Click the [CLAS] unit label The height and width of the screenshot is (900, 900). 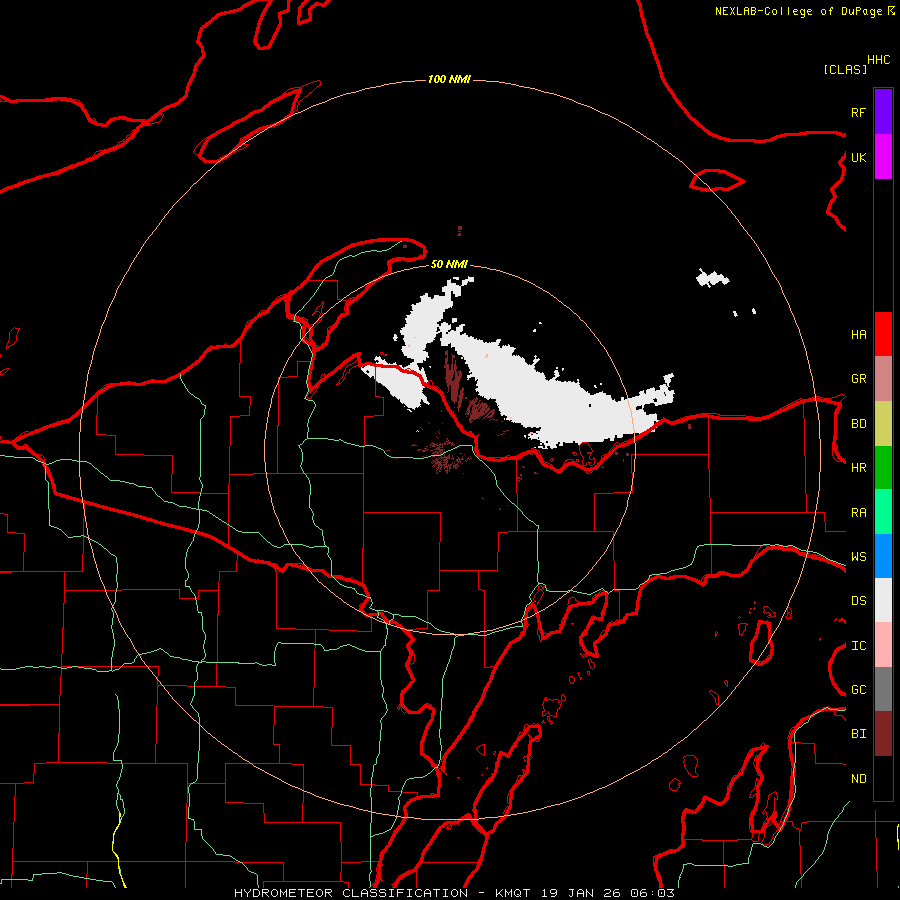tap(845, 69)
